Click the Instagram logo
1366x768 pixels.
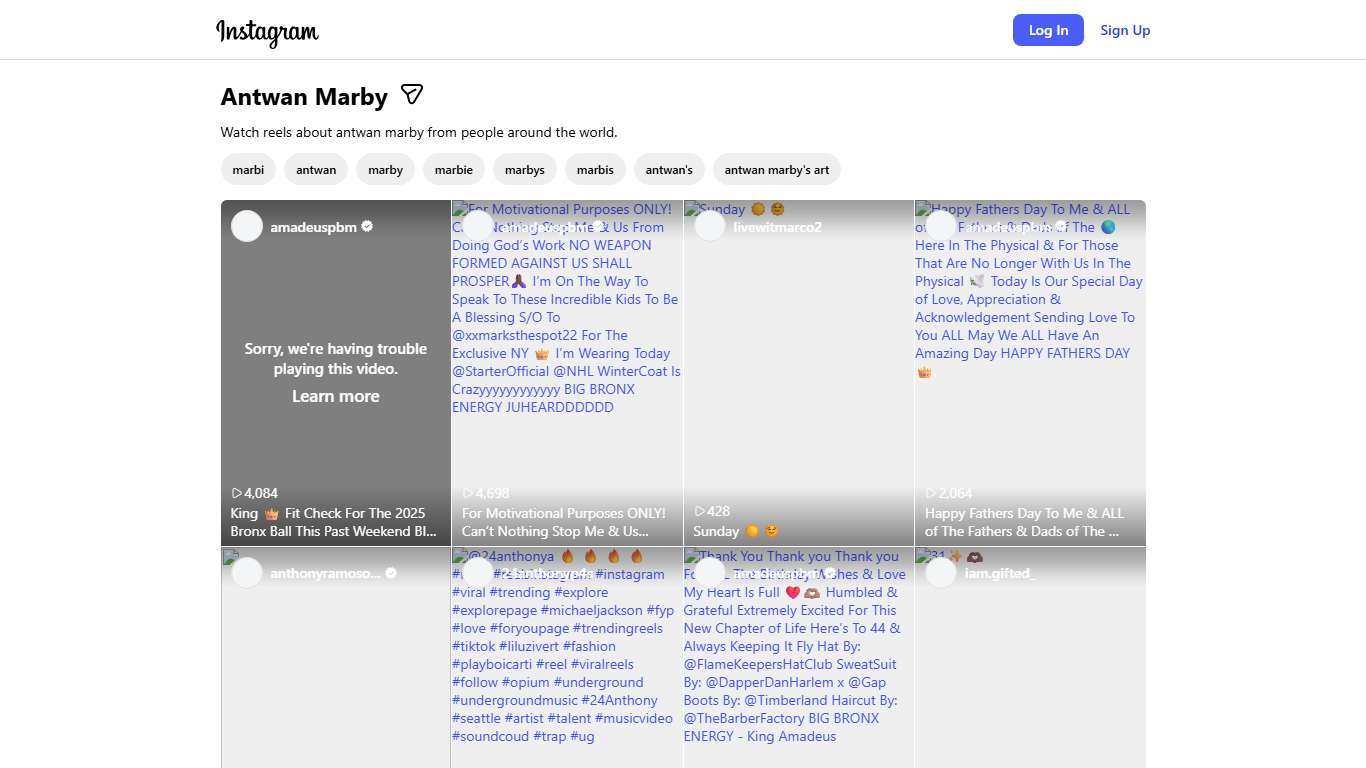pyautogui.click(x=267, y=32)
